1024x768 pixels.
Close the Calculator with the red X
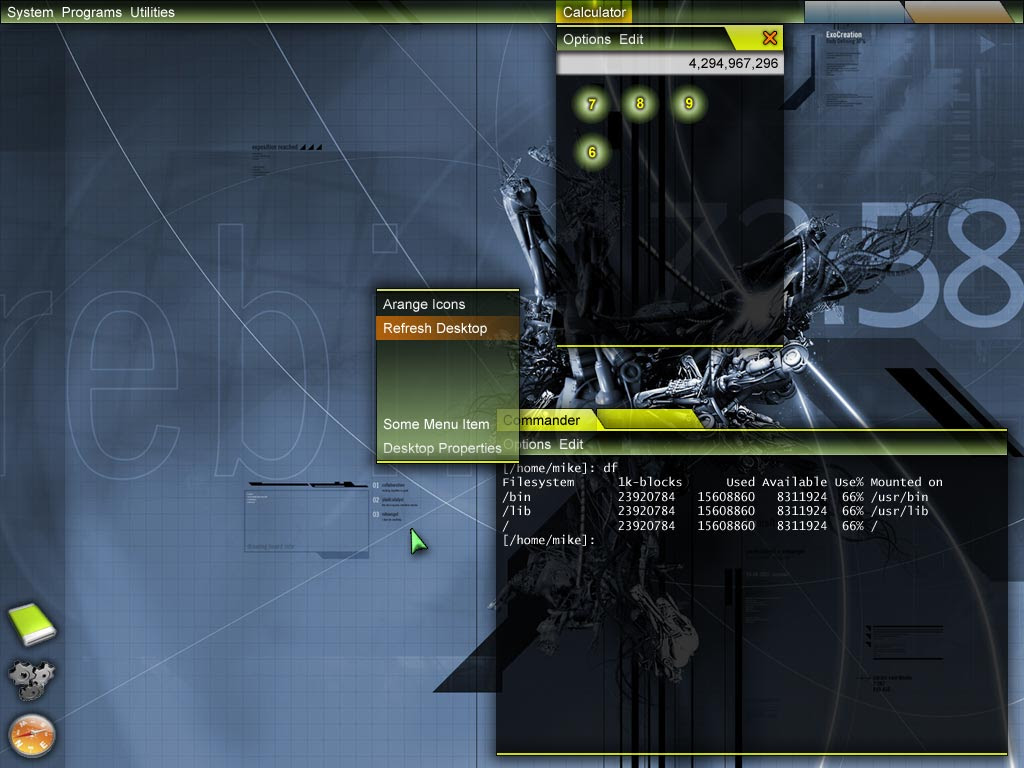[769, 39]
